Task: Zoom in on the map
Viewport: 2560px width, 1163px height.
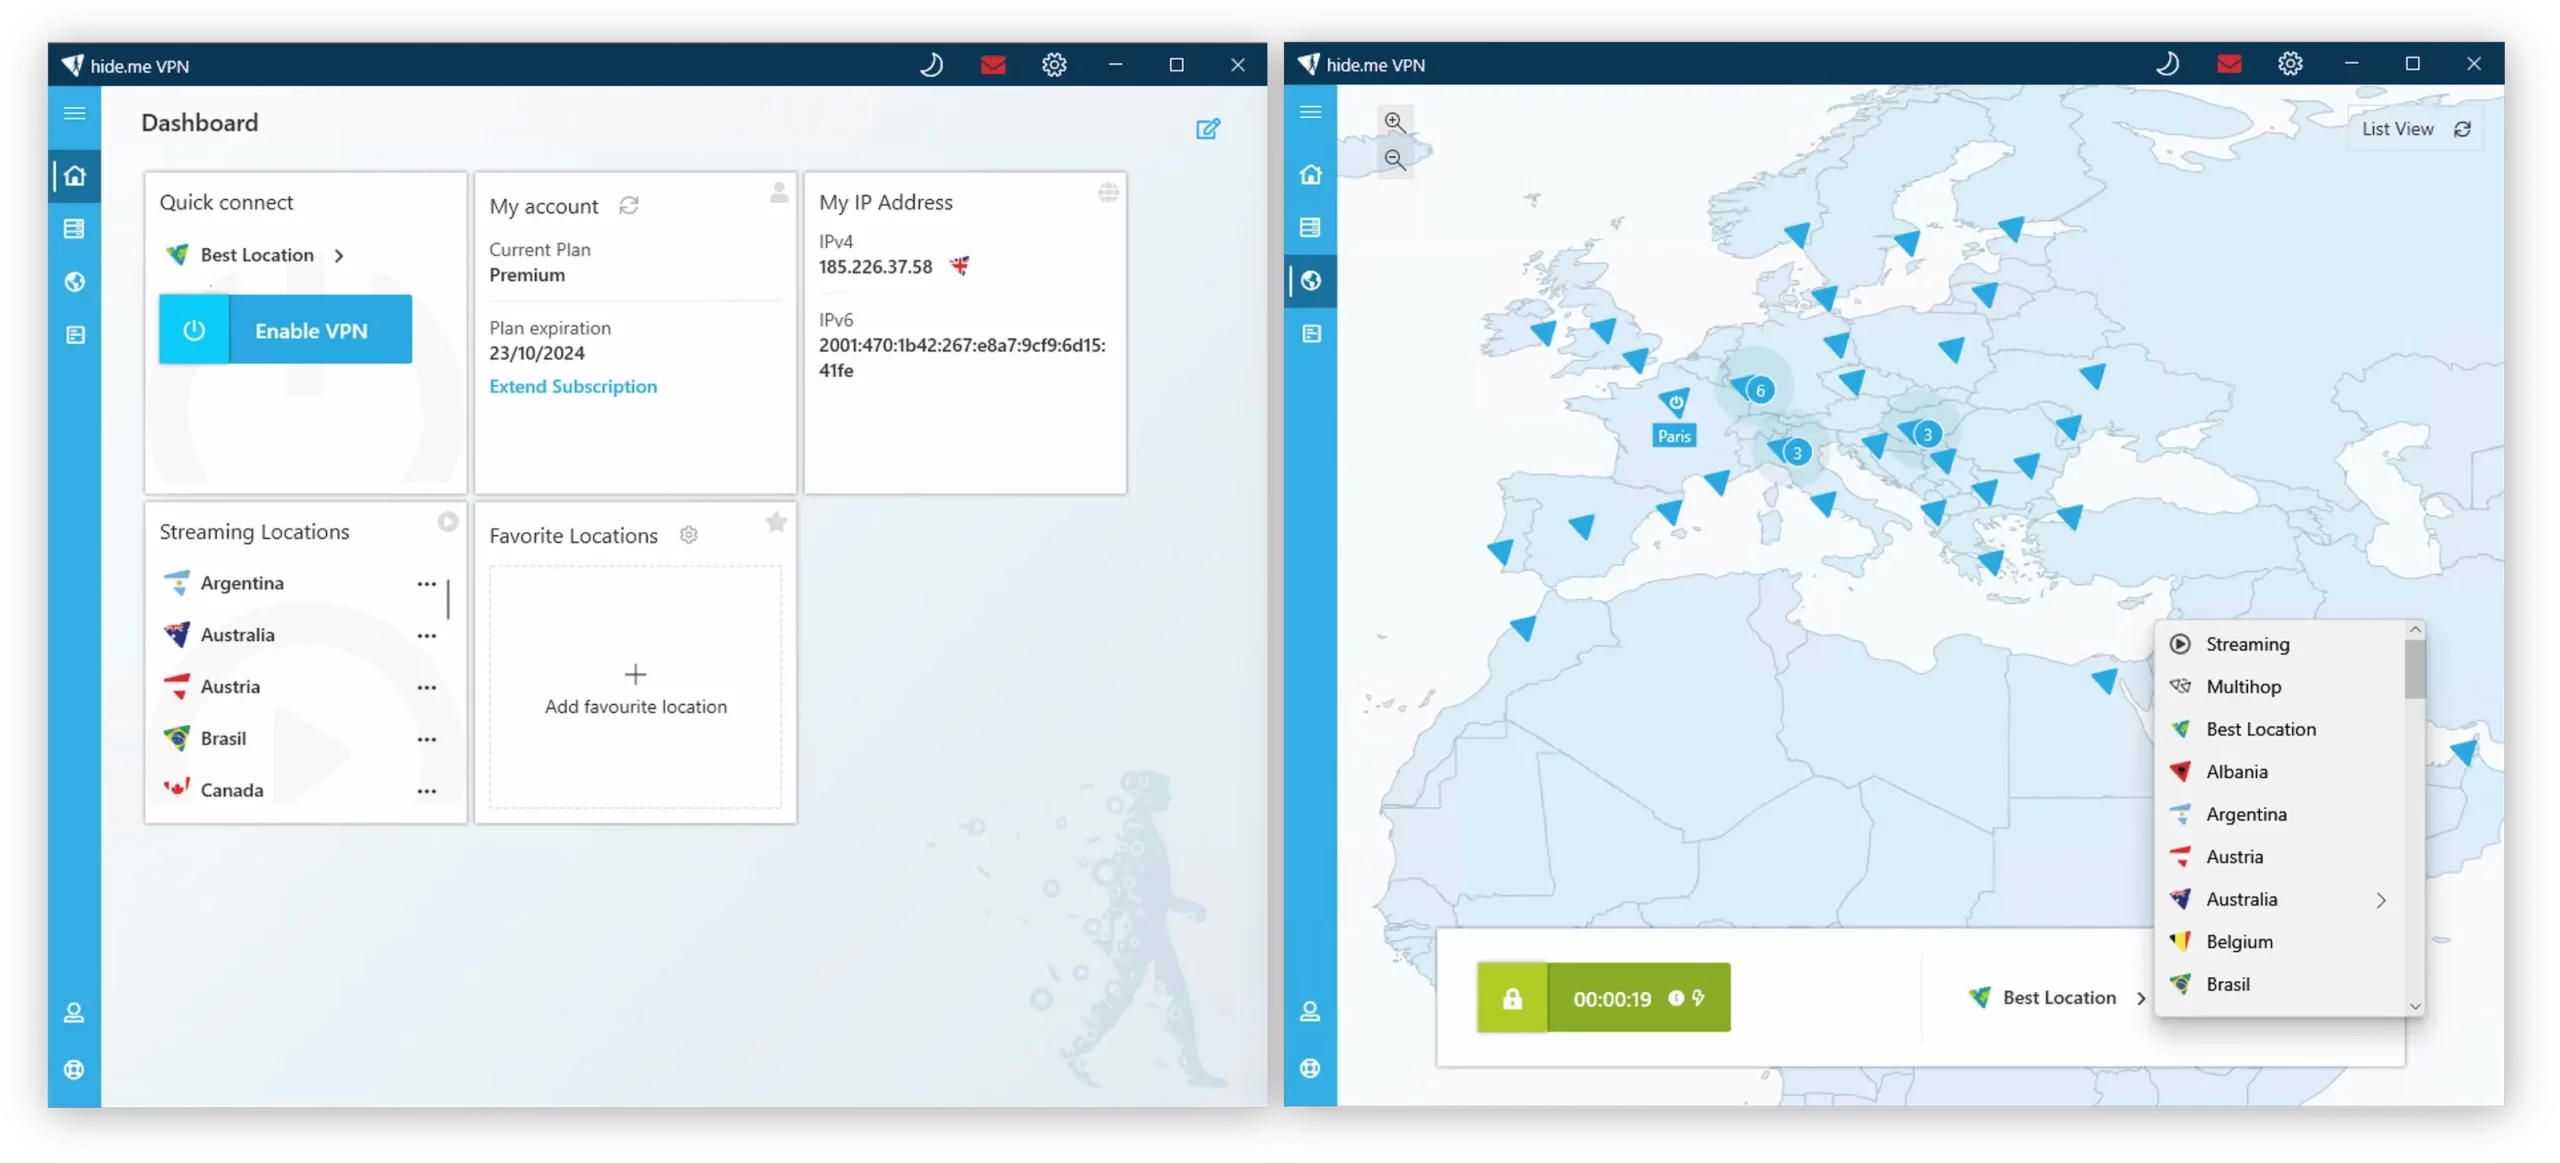Action: [x=1394, y=122]
